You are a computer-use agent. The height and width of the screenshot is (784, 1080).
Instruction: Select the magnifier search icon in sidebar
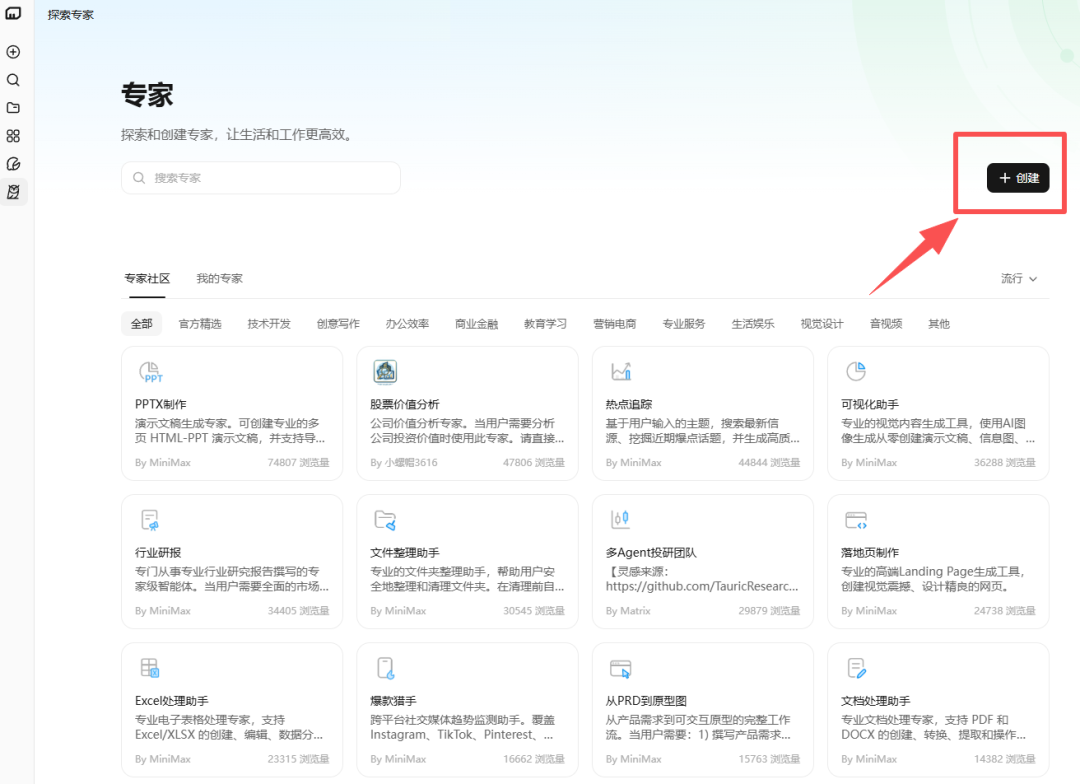click(13, 80)
